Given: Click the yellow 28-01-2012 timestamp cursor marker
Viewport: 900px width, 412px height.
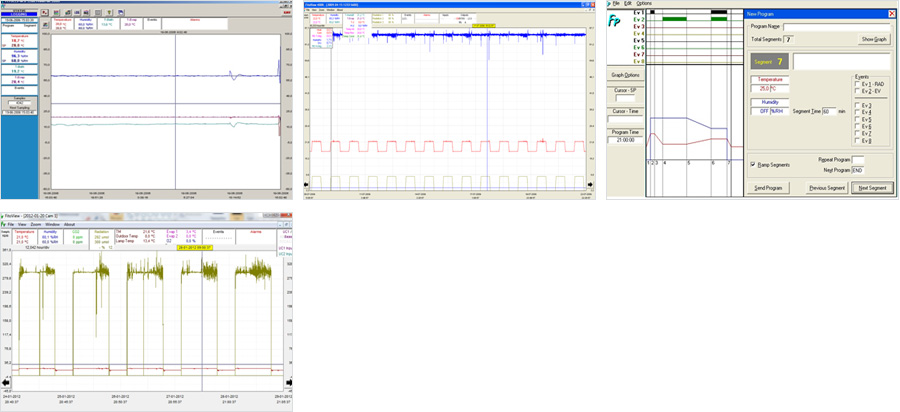Looking at the screenshot, I should pos(195,248).
